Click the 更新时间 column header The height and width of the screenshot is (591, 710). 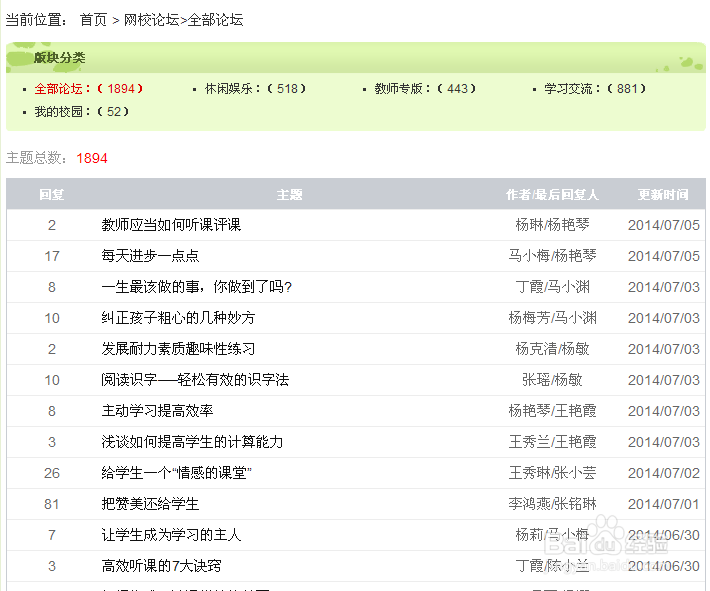663,195
